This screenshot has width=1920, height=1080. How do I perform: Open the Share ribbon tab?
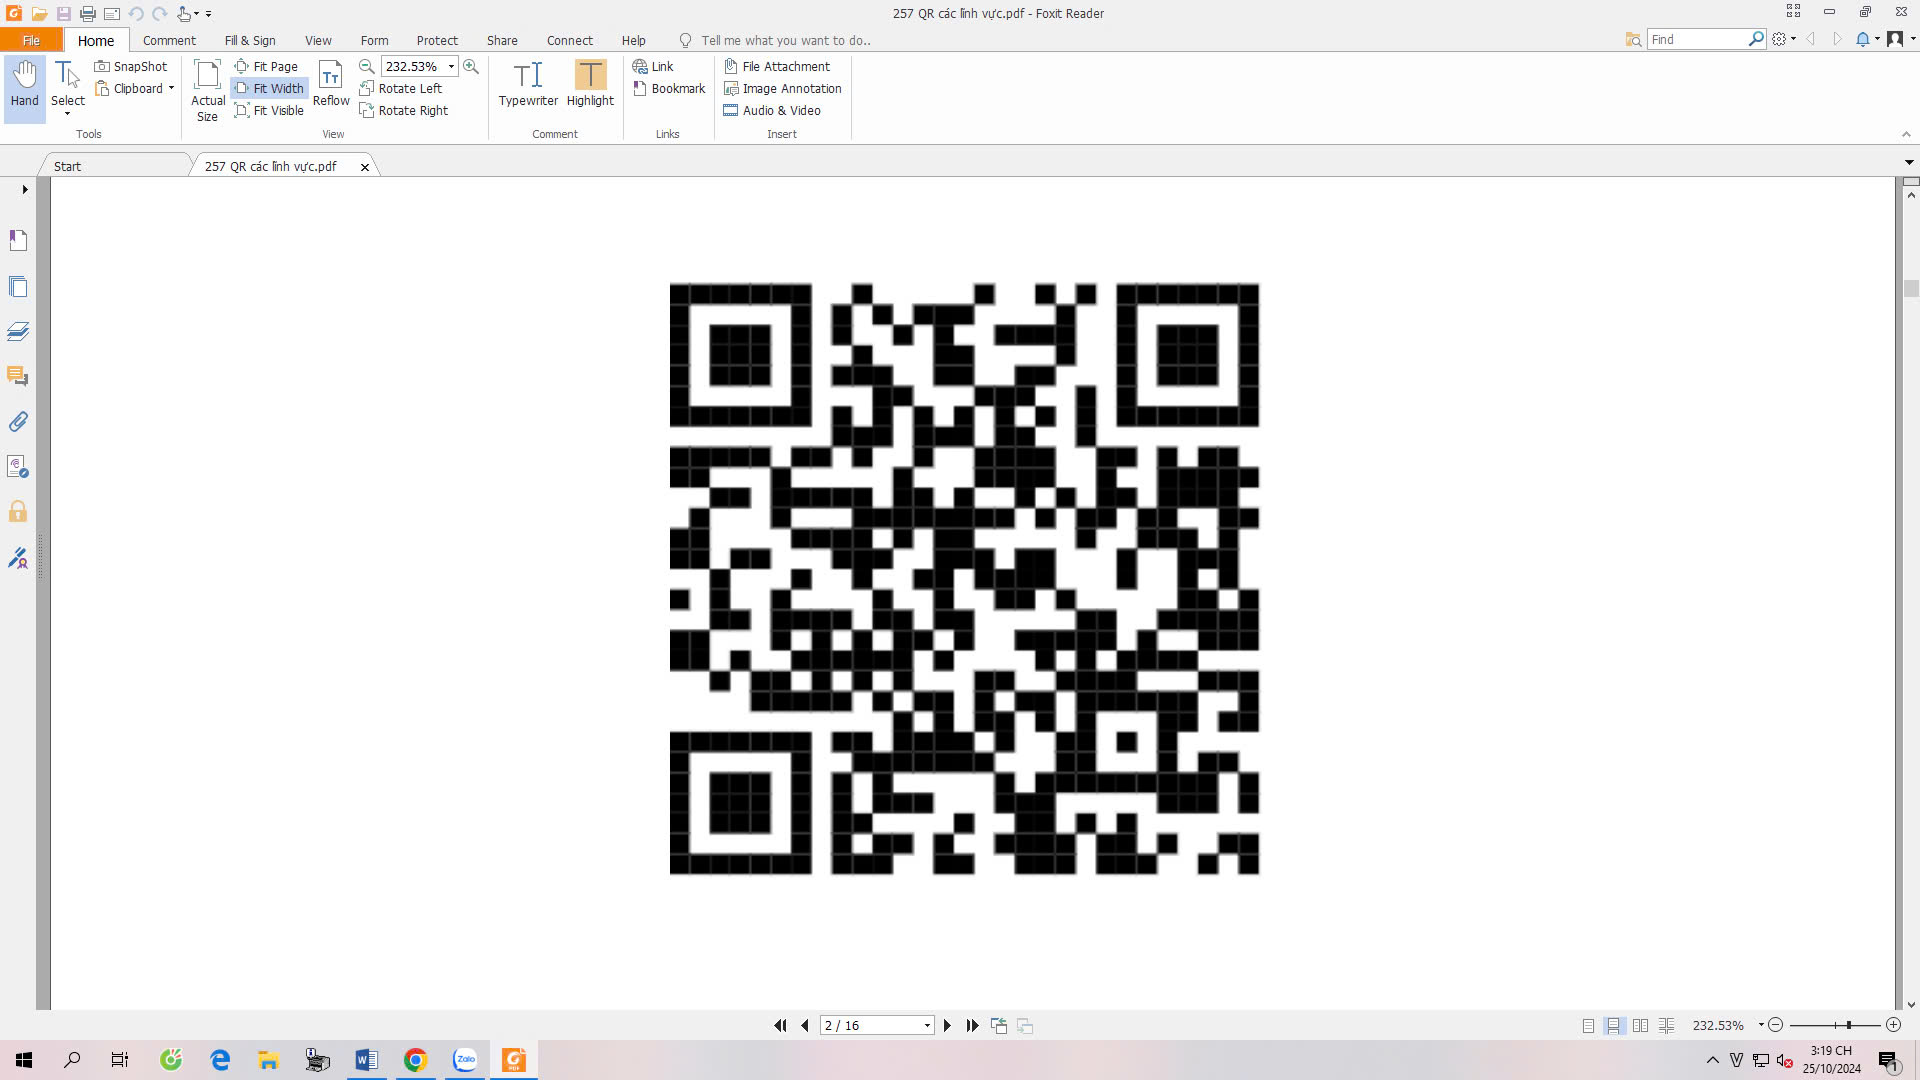coord(502,40)
